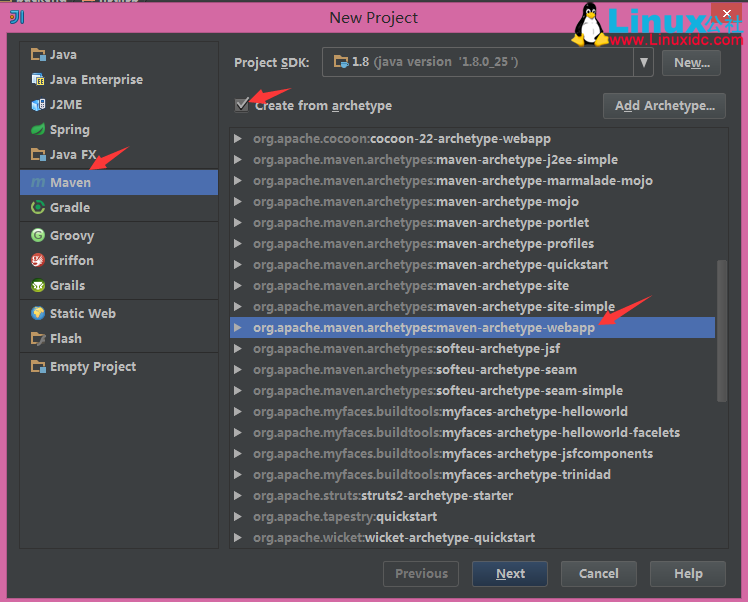This screenshot has width=748, height=602.
Task: Click the Next button
Action: (510, 573)
